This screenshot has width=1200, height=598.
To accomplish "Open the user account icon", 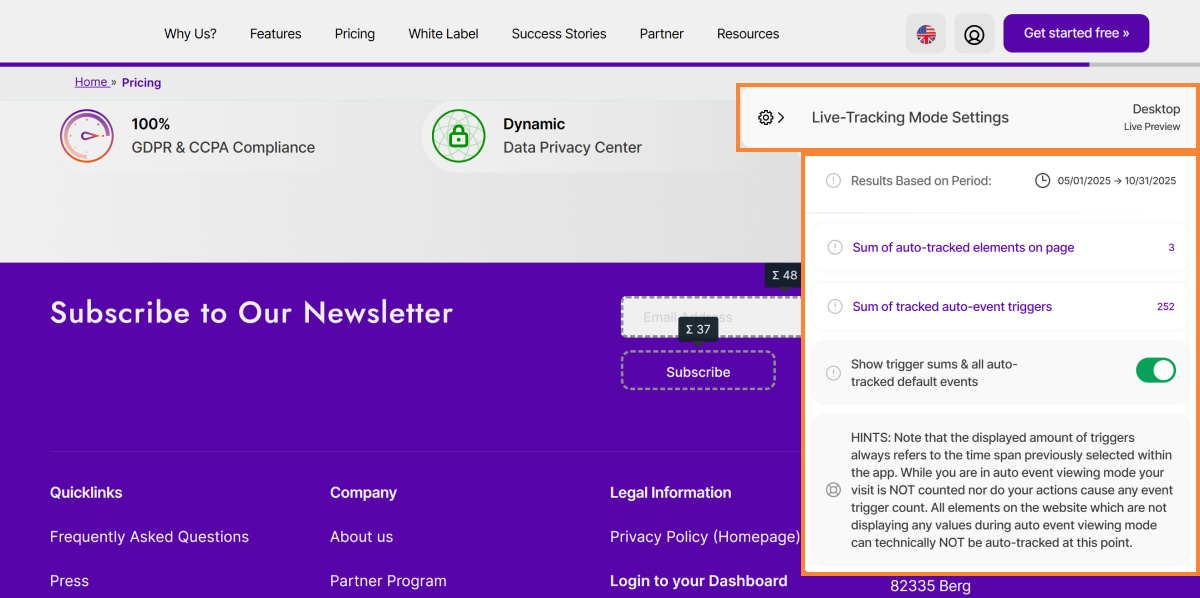I will coord(973,34).
